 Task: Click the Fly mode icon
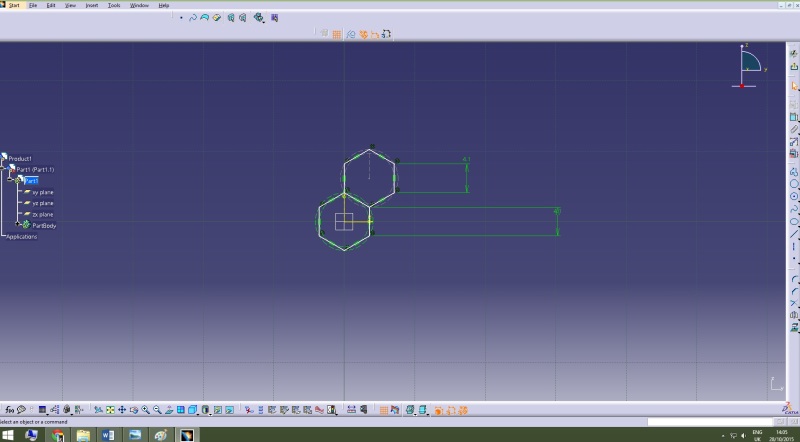(x=98, y=410)
